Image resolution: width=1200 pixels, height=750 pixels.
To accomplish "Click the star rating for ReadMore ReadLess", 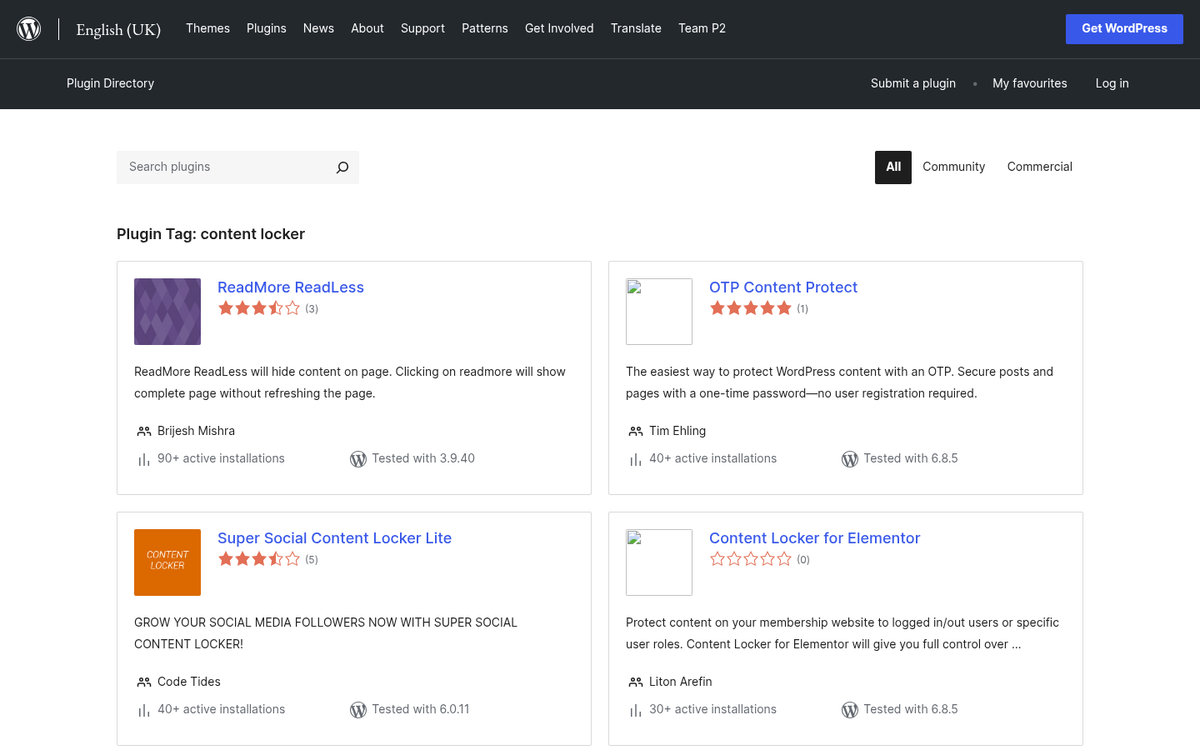I will point(259,309).
